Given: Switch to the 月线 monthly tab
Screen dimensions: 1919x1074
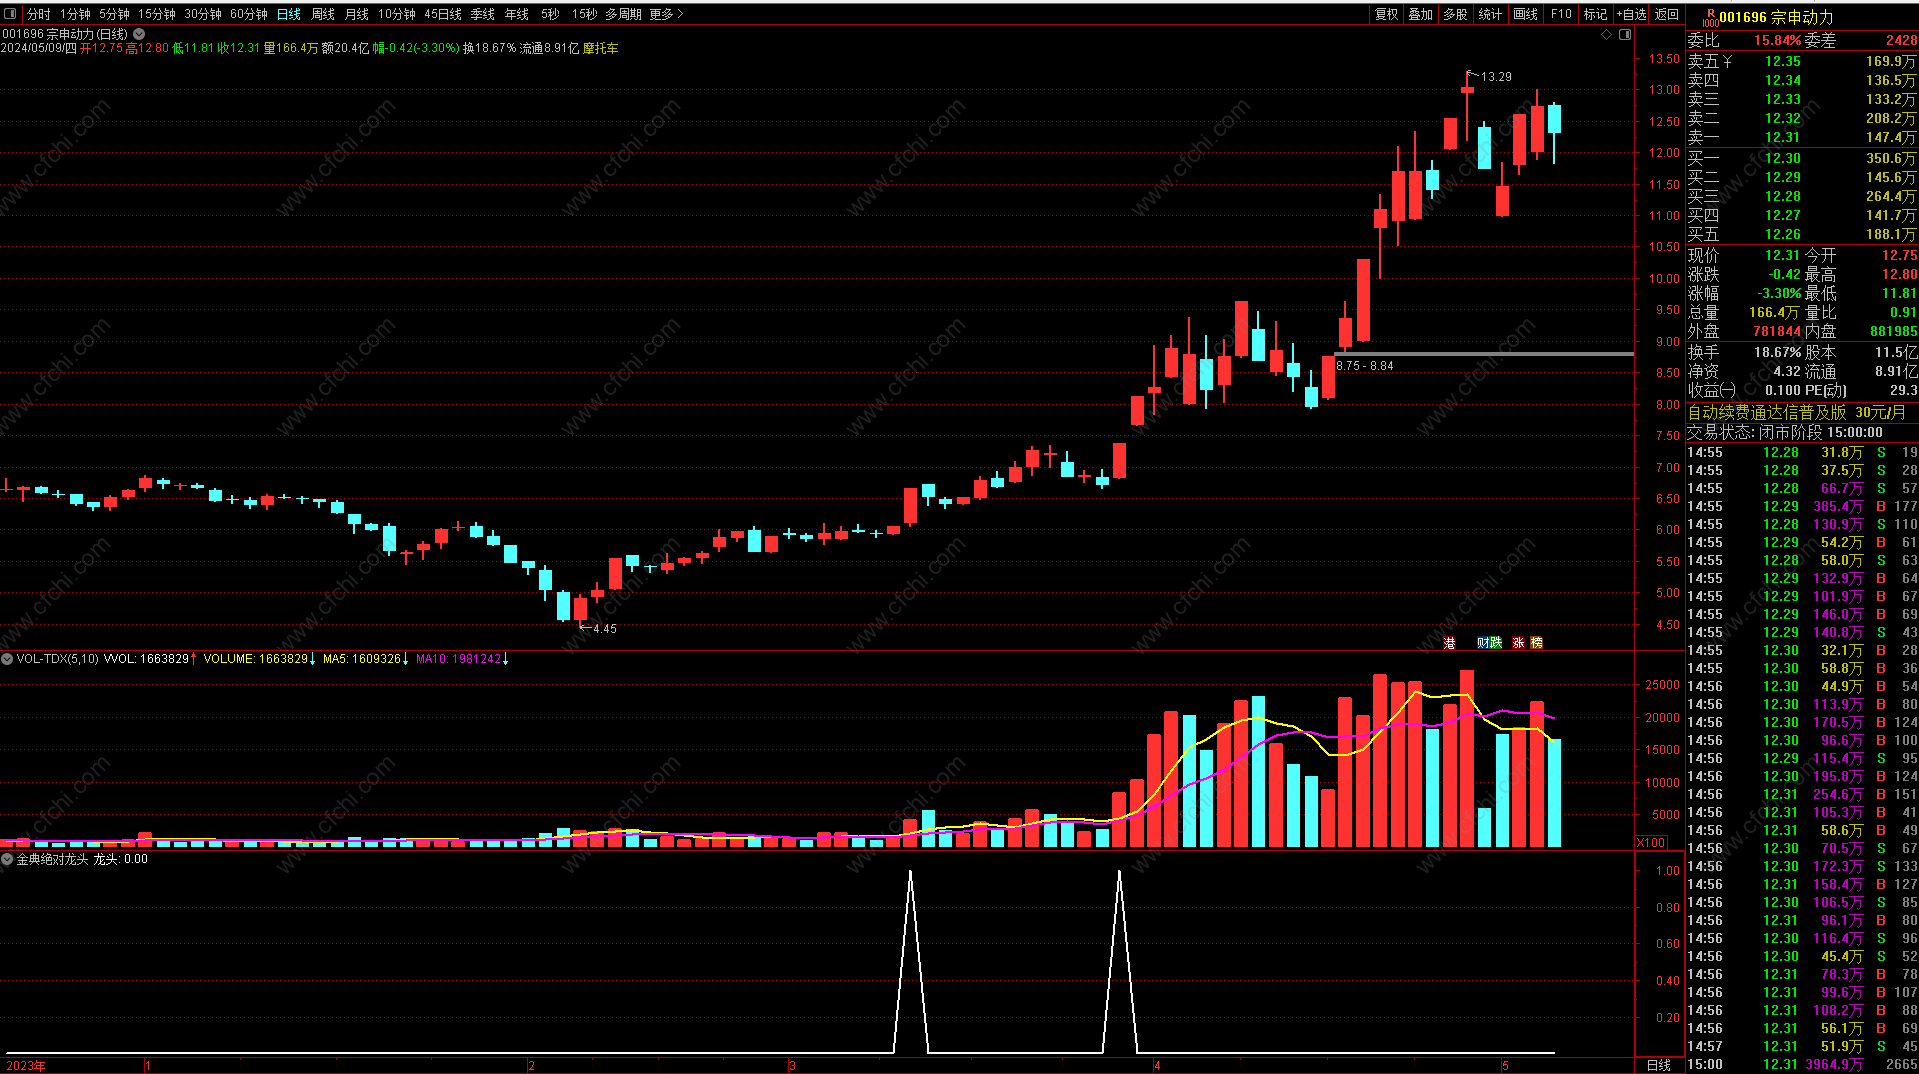Looking at the screenshot, I should tap(356, 14).
